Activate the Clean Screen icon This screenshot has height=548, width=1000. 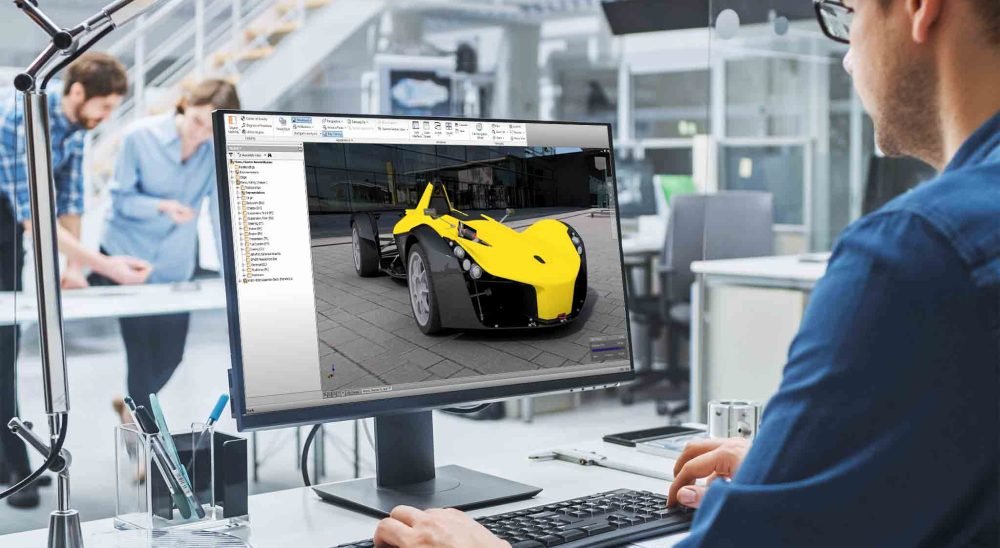point(427,129)
